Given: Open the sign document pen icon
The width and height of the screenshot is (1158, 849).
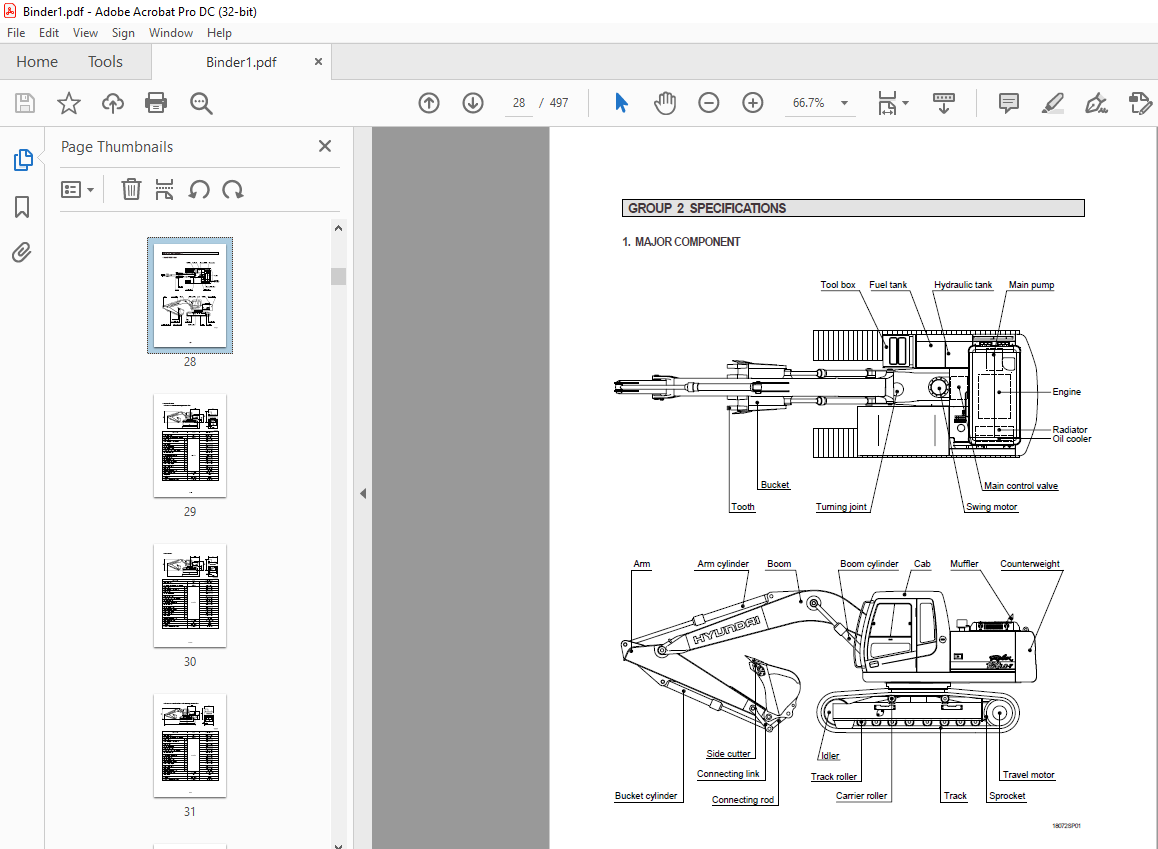Looking at the screenshot, I should (1096, 103).
